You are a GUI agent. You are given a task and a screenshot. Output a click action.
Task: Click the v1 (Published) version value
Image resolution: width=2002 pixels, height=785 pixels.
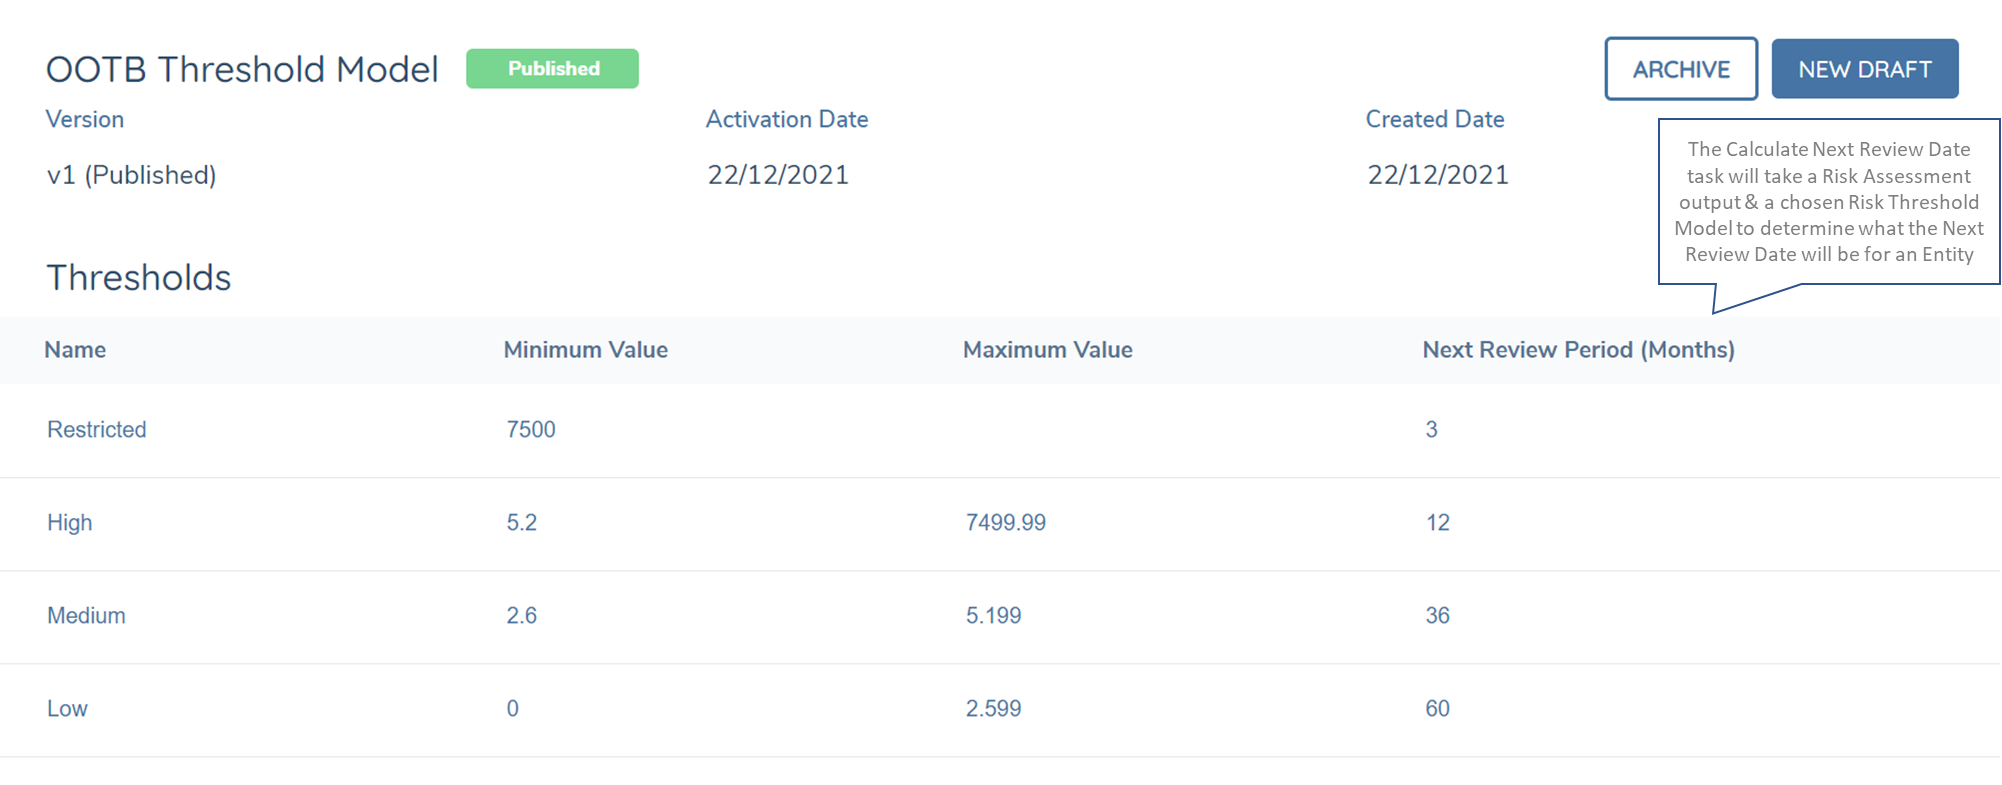(x=132, y=175)
